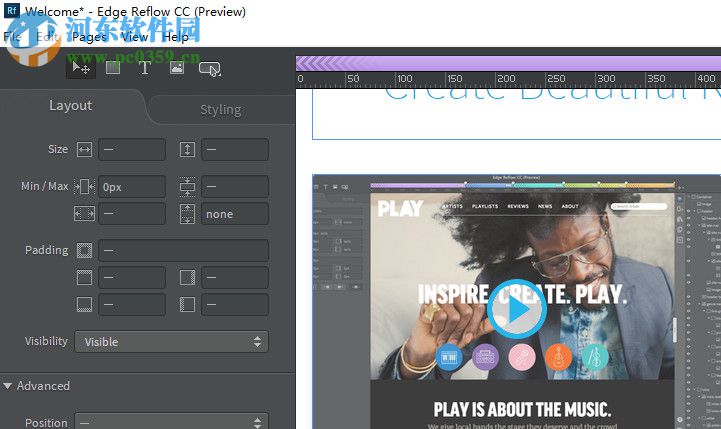
Task: Open the Pages menu
Action: click(x=89, y=37)
